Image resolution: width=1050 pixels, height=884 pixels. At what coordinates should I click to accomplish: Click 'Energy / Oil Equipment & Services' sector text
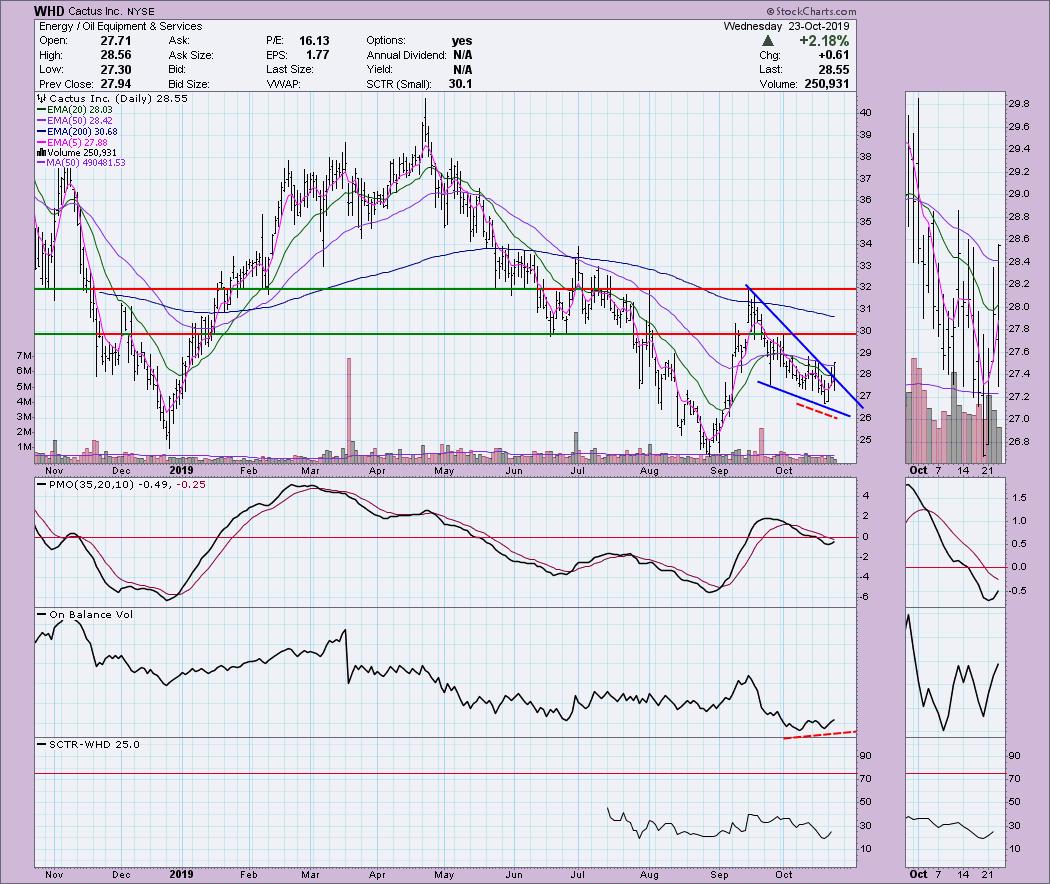click(121, 26)
